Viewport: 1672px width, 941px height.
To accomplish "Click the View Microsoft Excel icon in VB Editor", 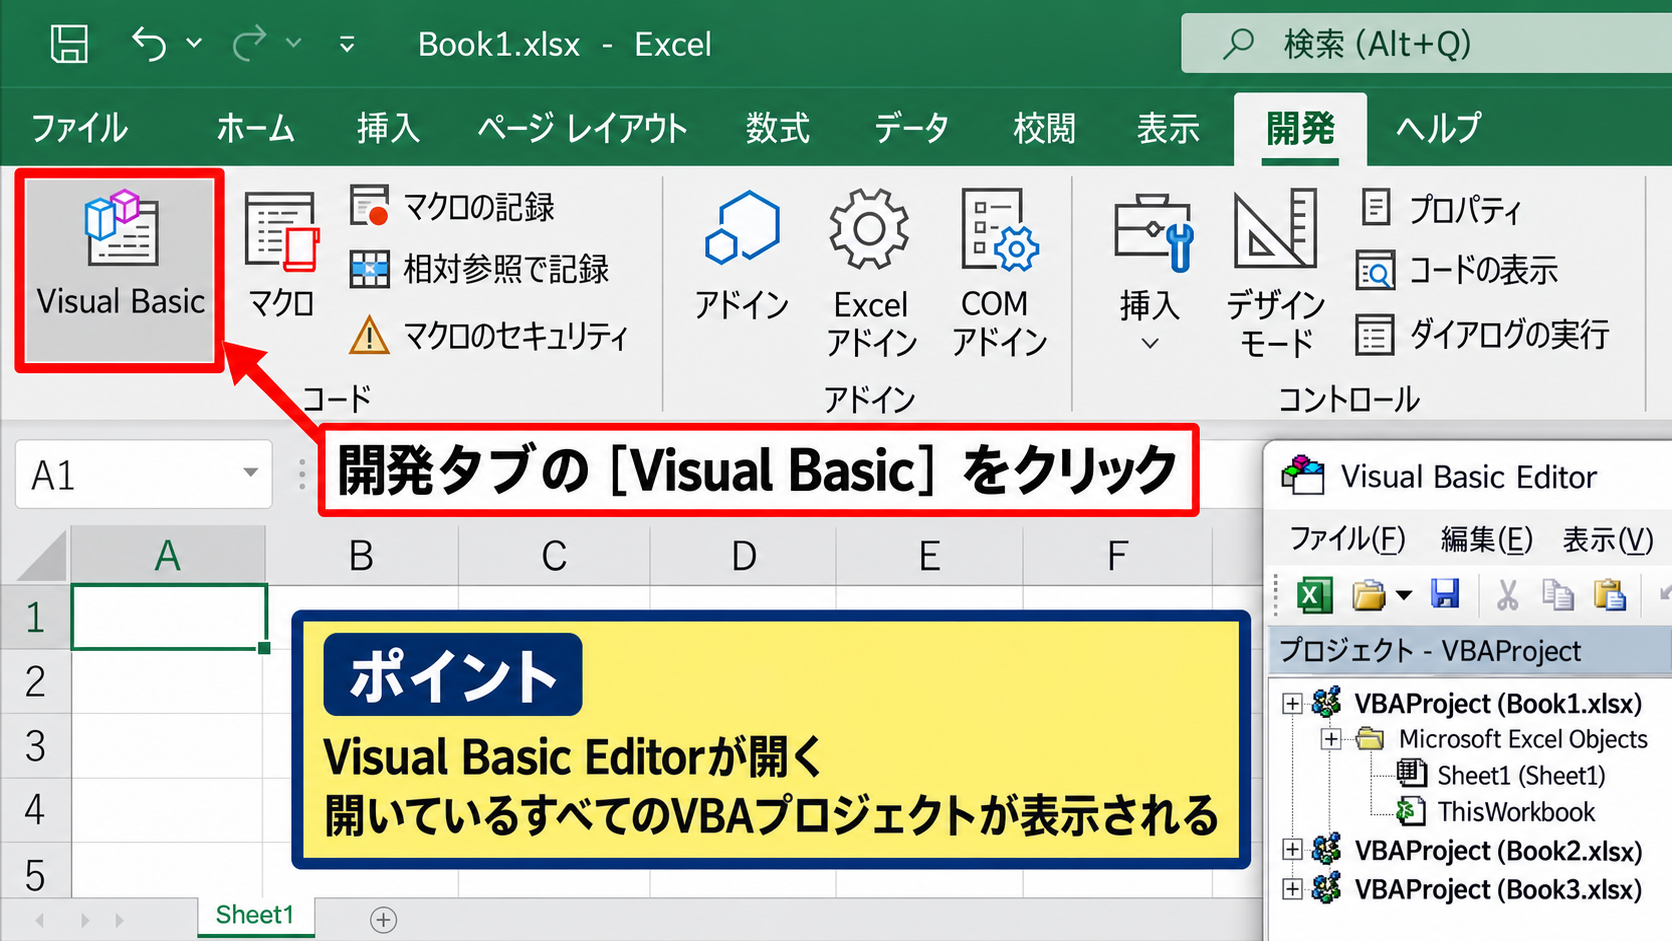I will (x=1314, y=595).
